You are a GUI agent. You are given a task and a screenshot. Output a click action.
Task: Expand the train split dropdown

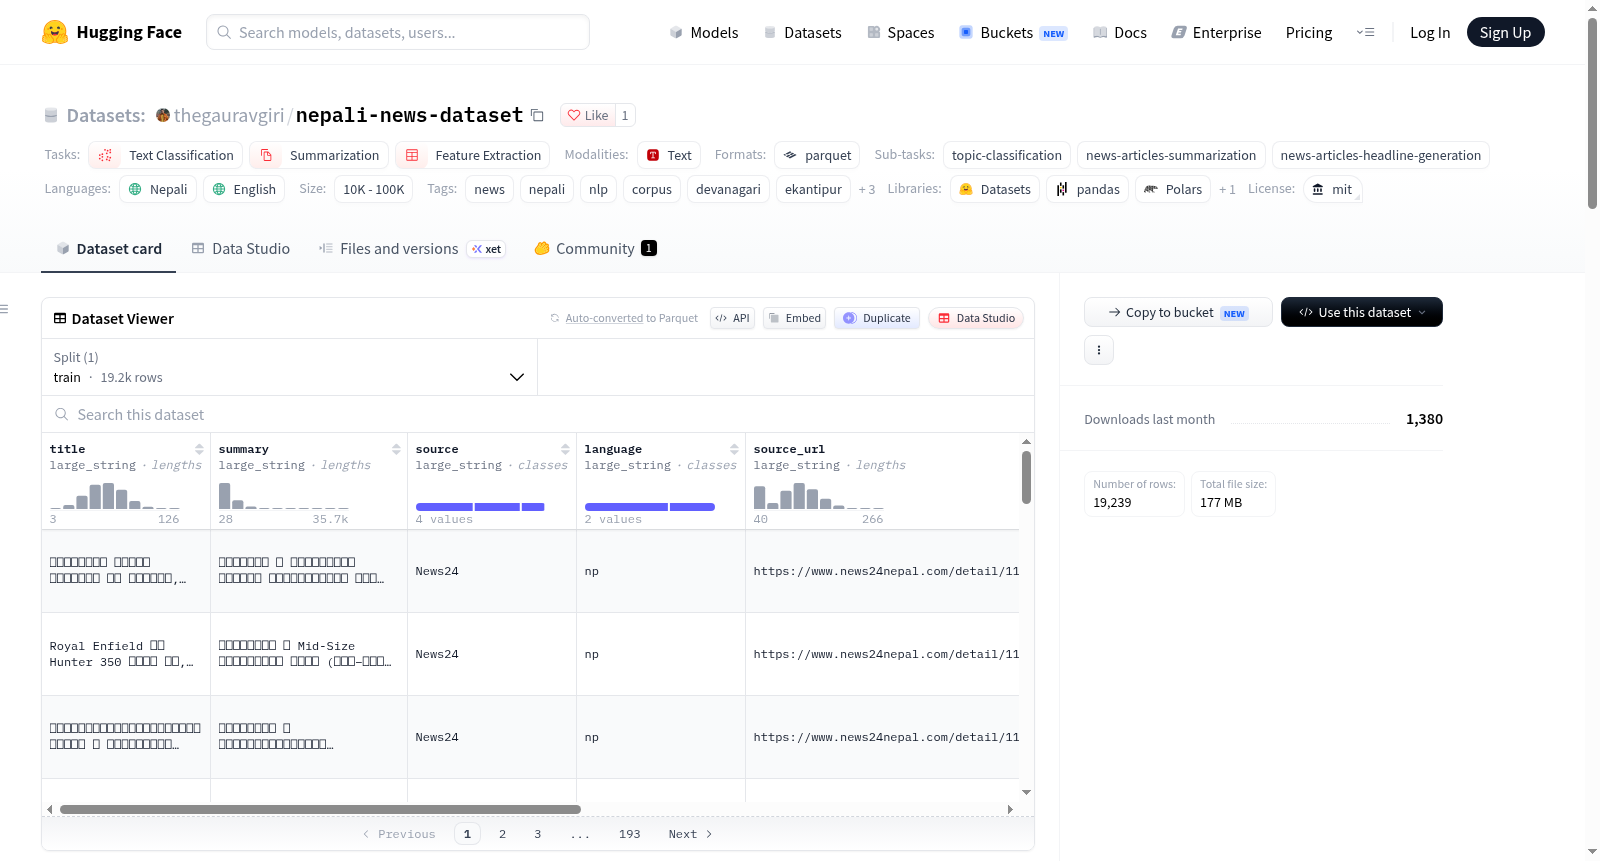(289, 367)
